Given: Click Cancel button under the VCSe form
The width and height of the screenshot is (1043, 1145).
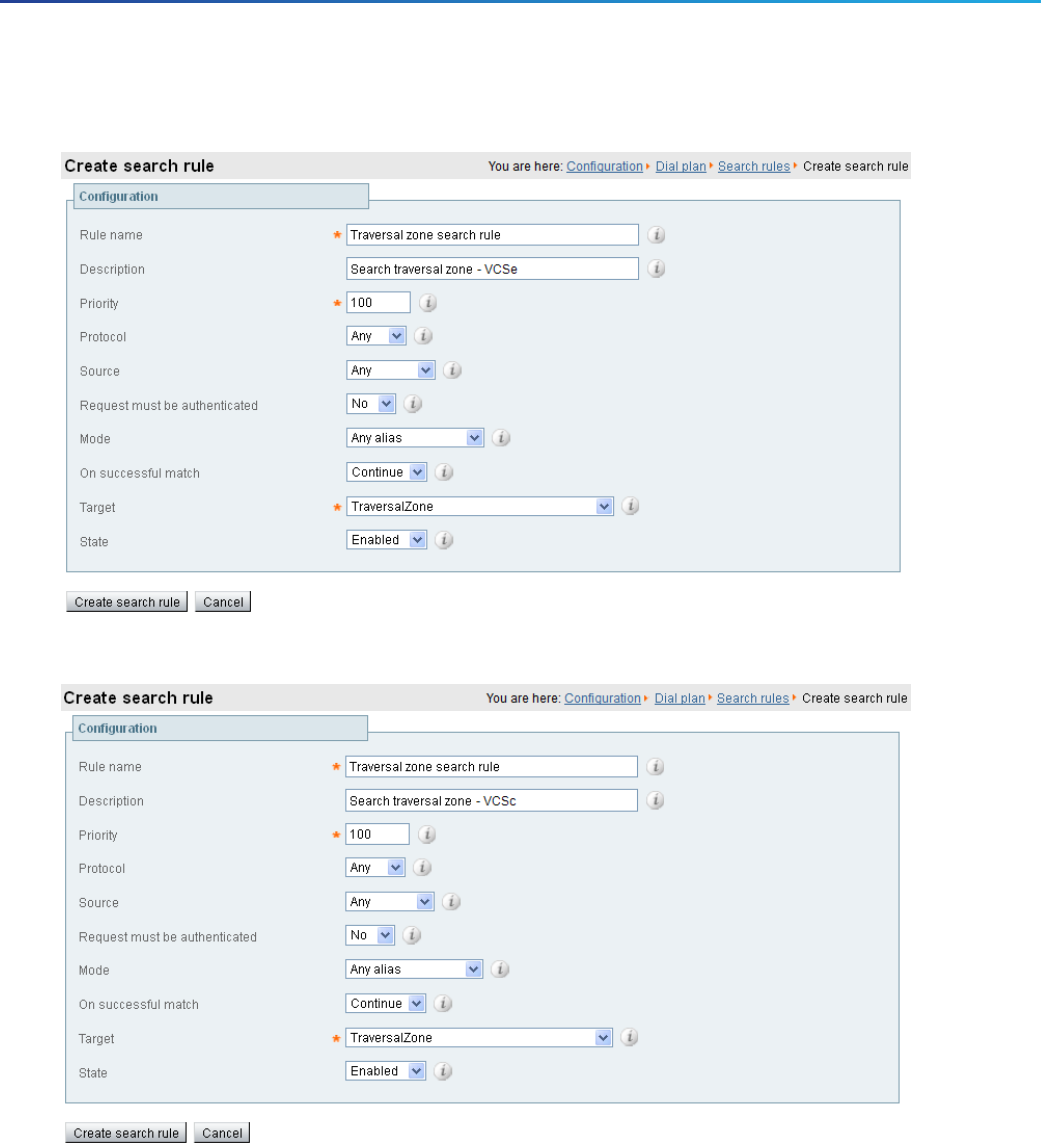Looking at the screenshot, I should pyautogui.click(x=223, y=602).
